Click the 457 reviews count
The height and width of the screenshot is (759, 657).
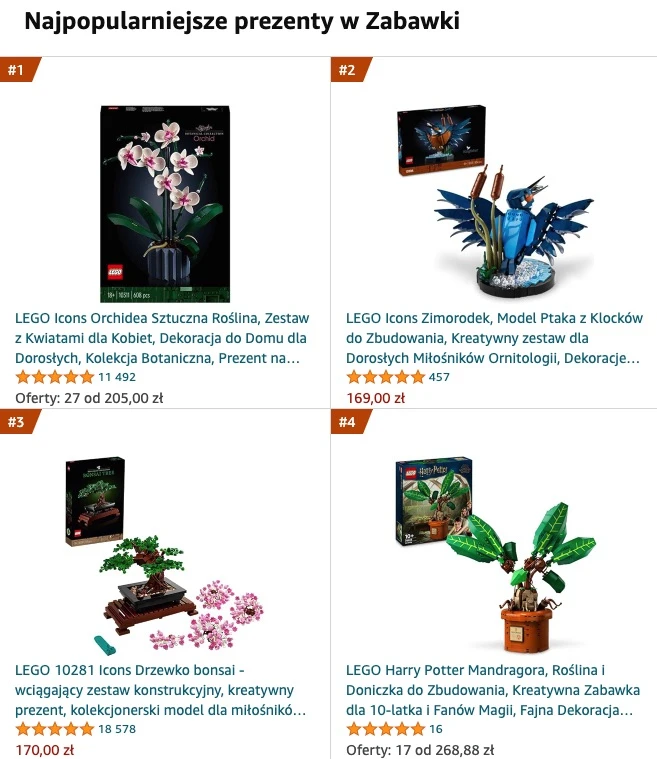[439, 377]
